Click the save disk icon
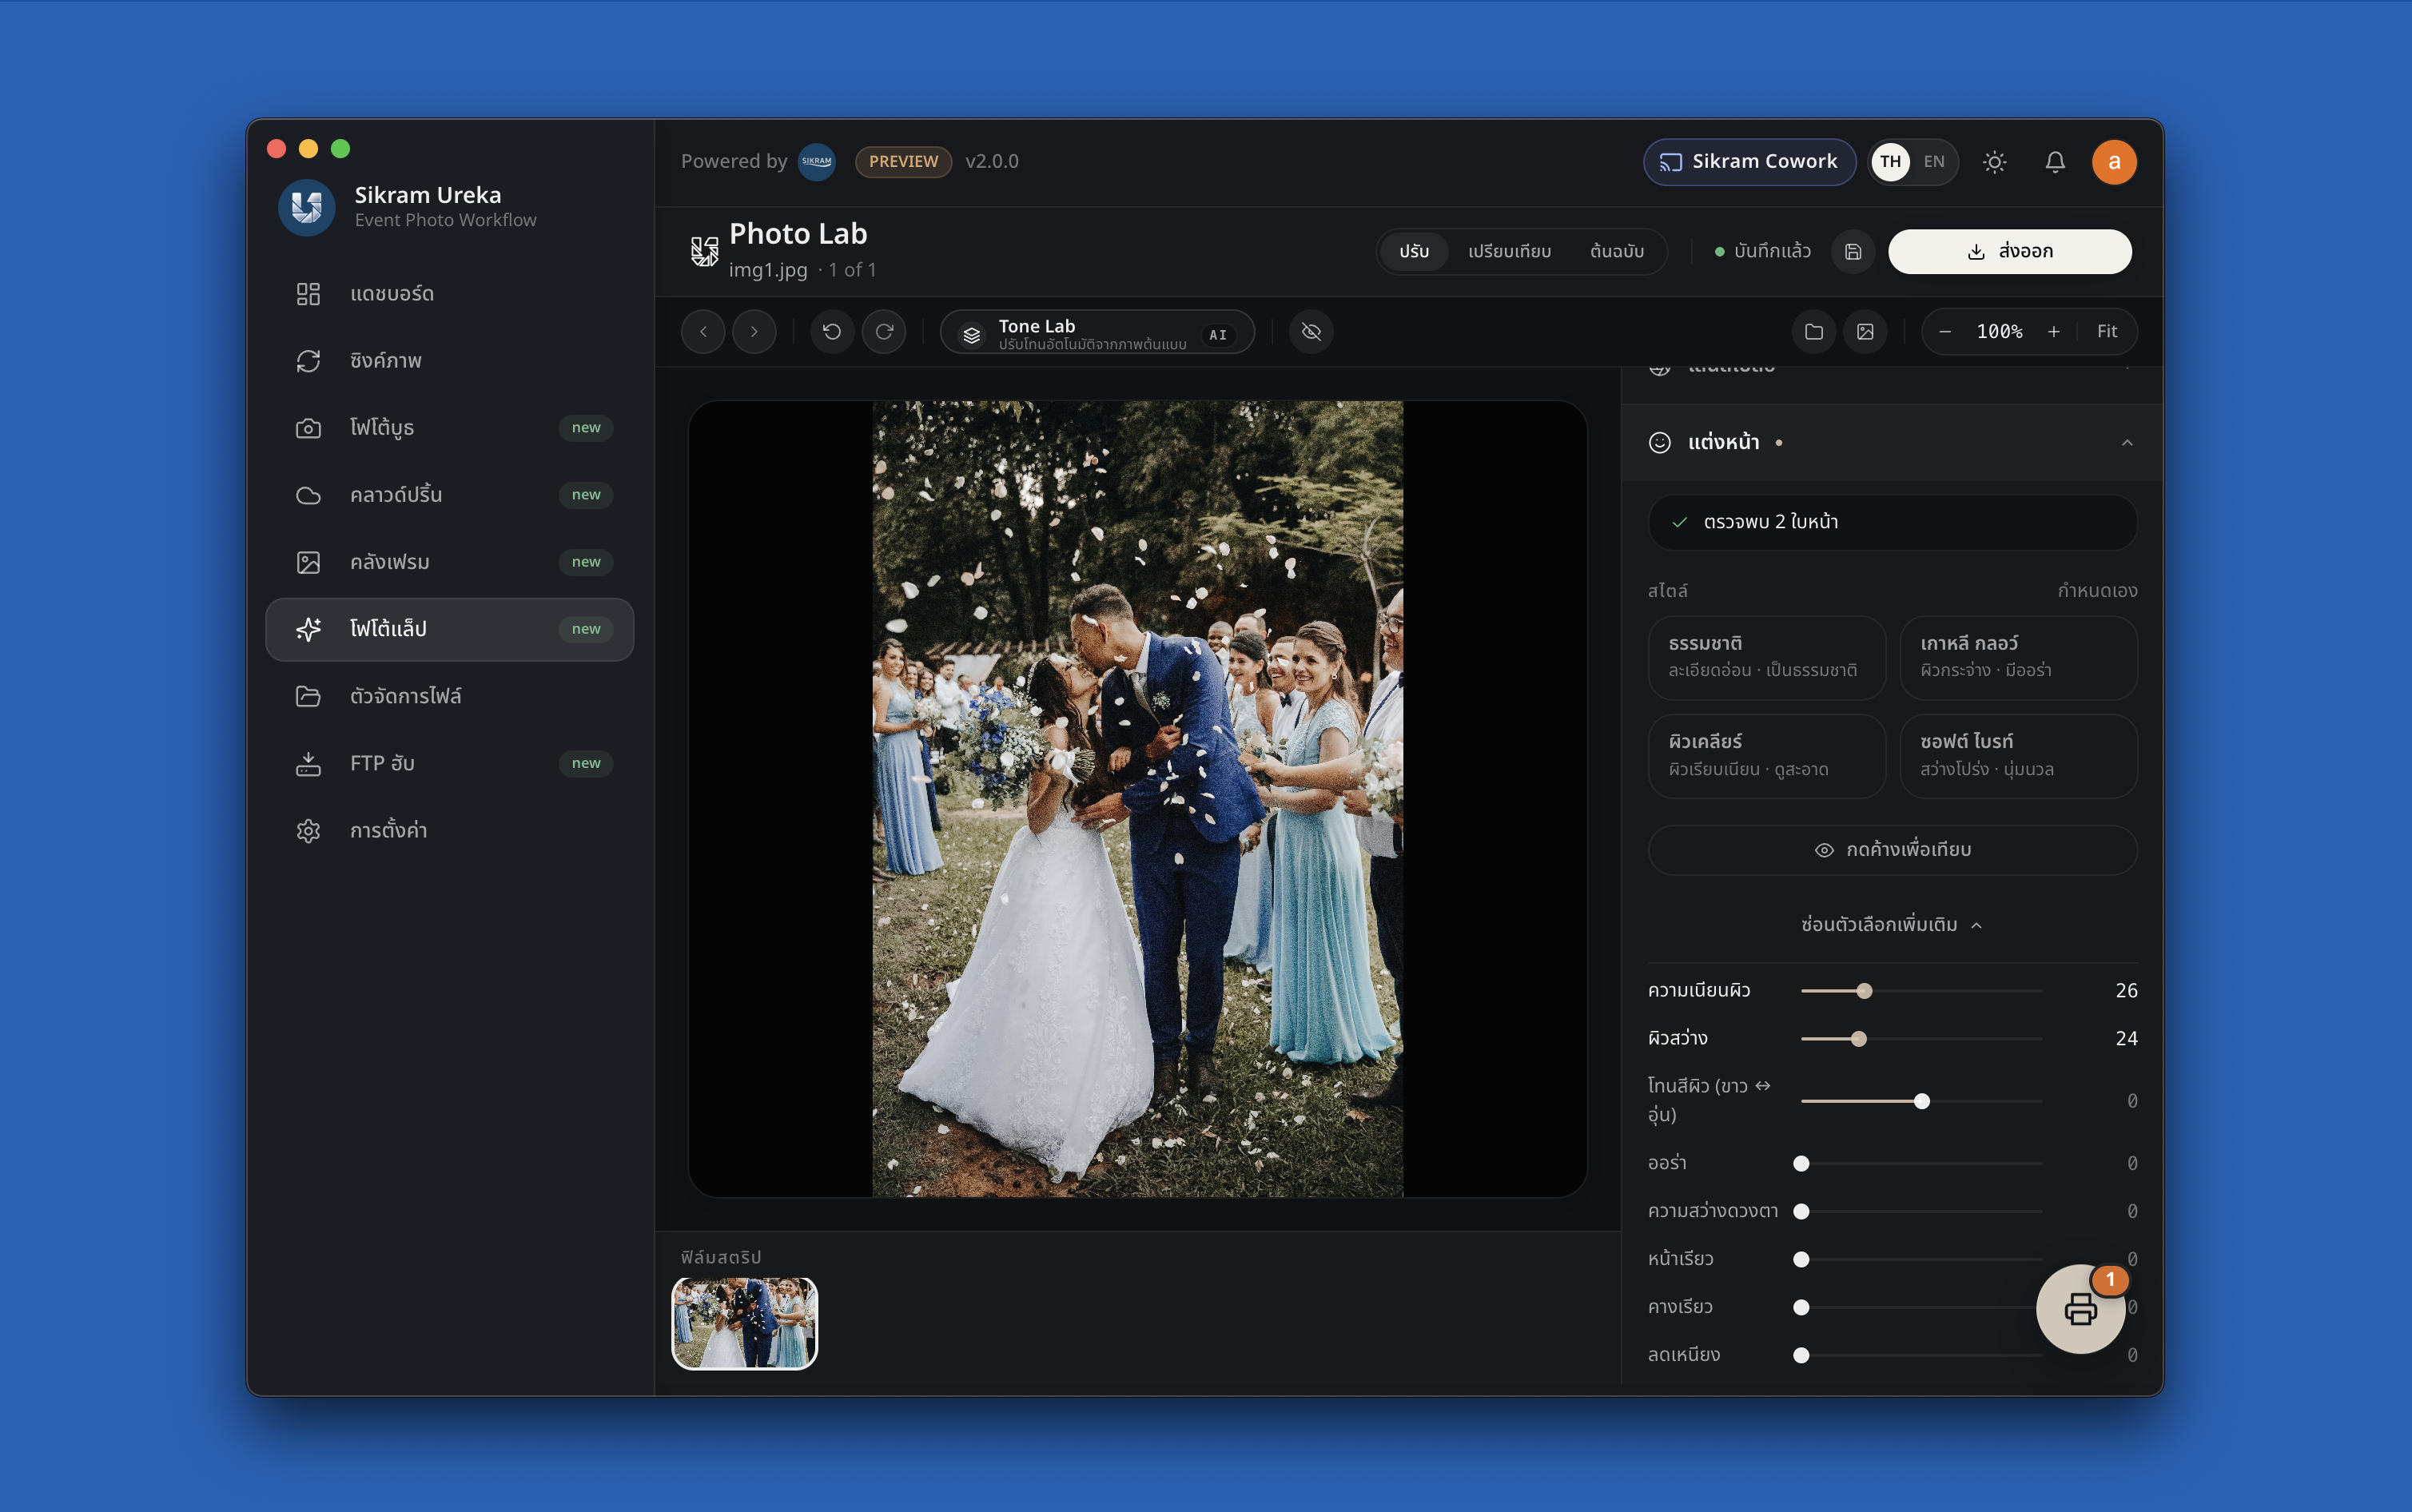 pyautogui.click(x=1853, y=252)
